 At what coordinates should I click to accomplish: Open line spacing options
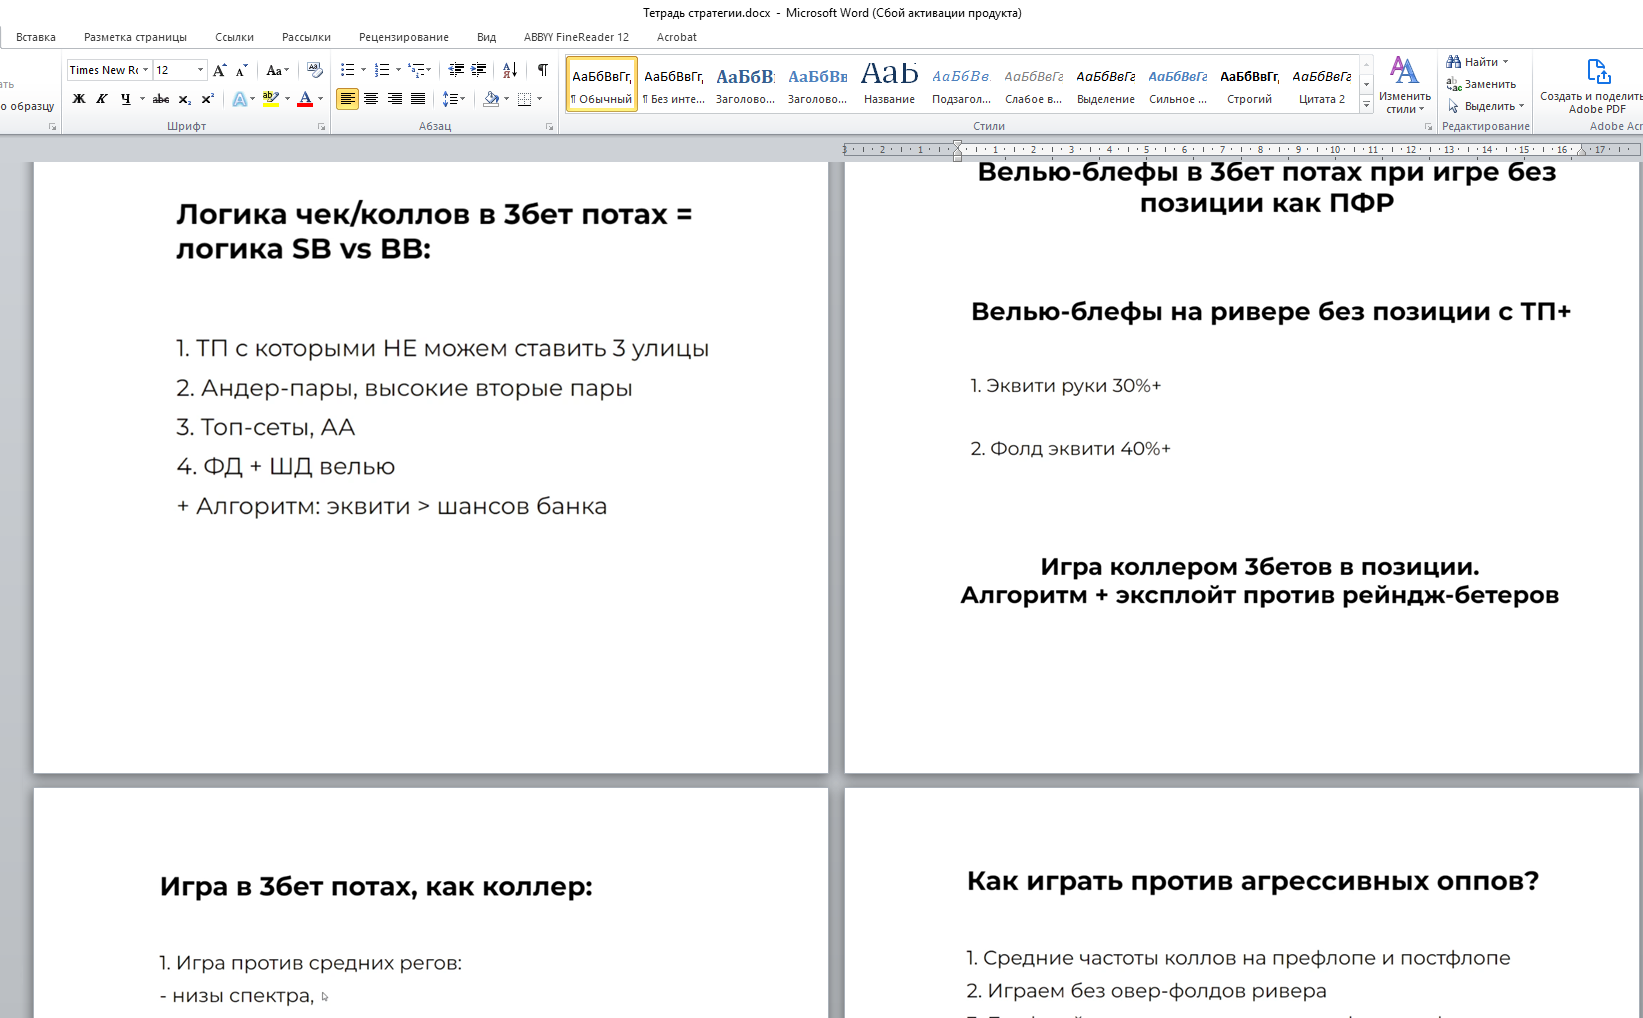tap(454, 99)
